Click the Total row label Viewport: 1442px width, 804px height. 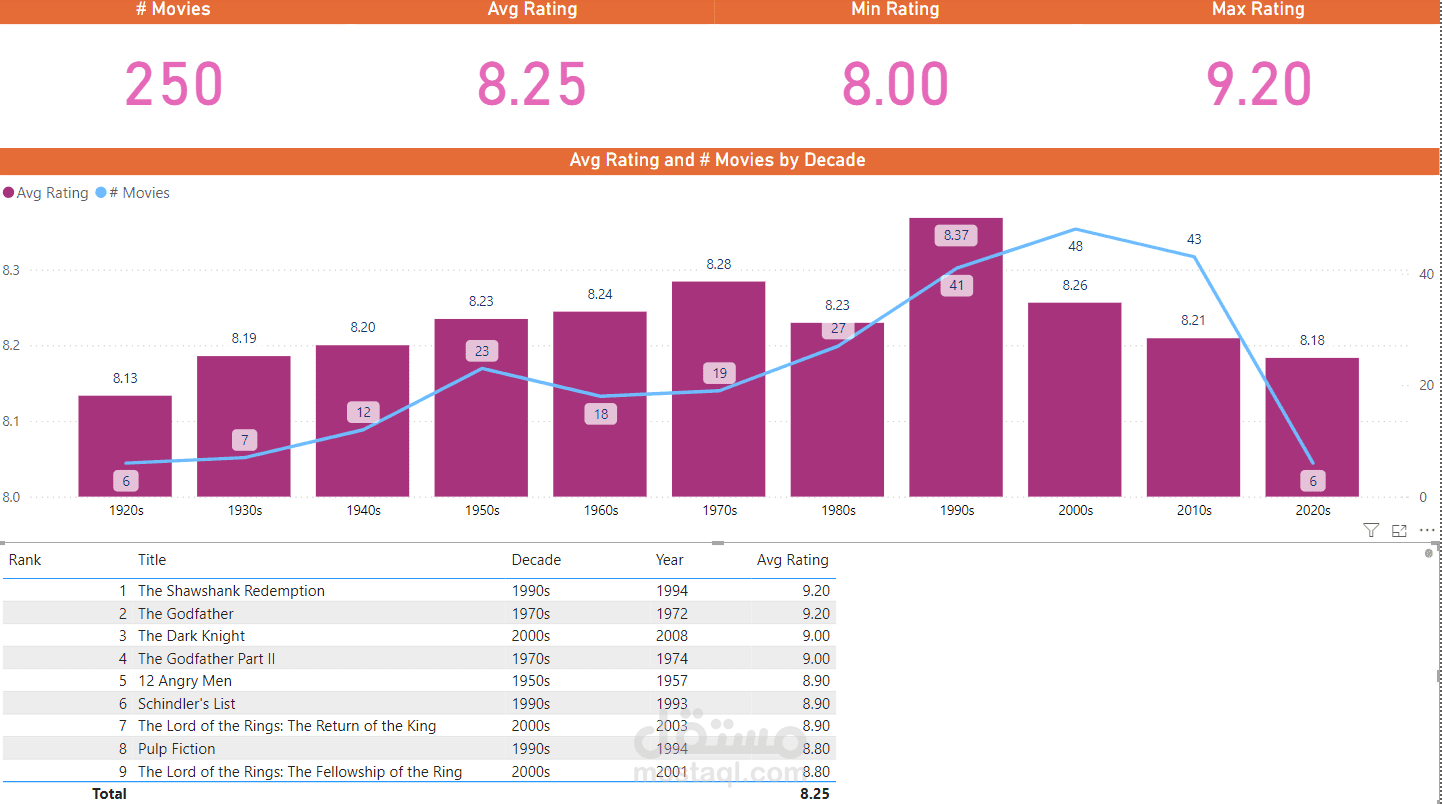click(110, 794)
